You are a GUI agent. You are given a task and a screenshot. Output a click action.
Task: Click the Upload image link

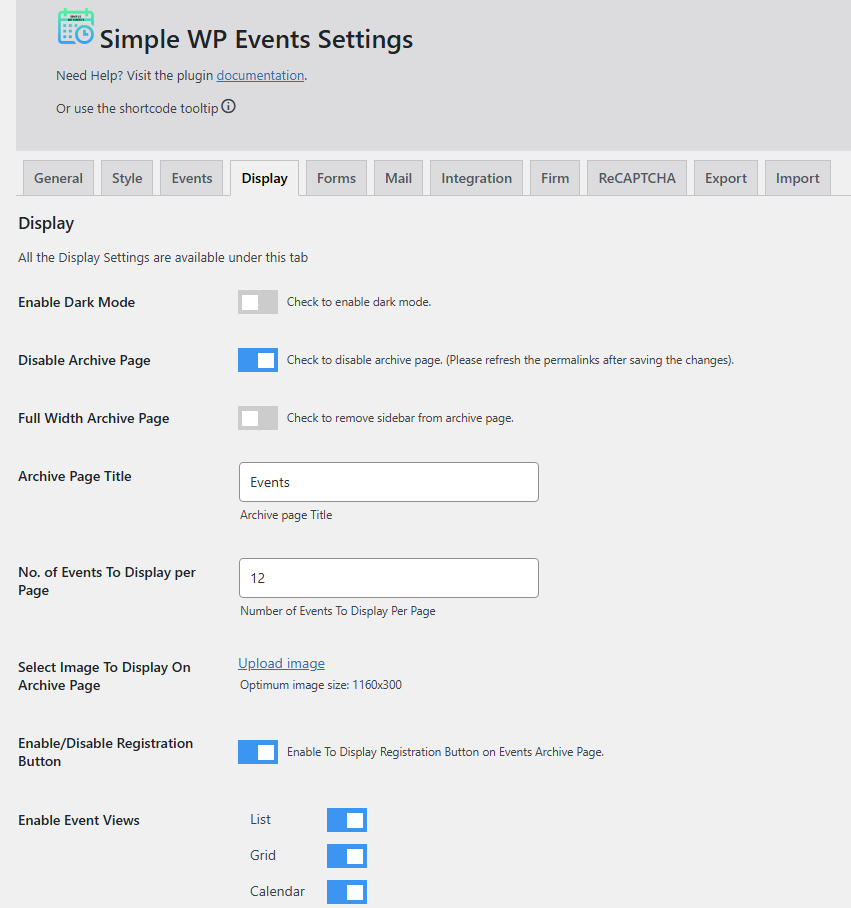(281, 664)
